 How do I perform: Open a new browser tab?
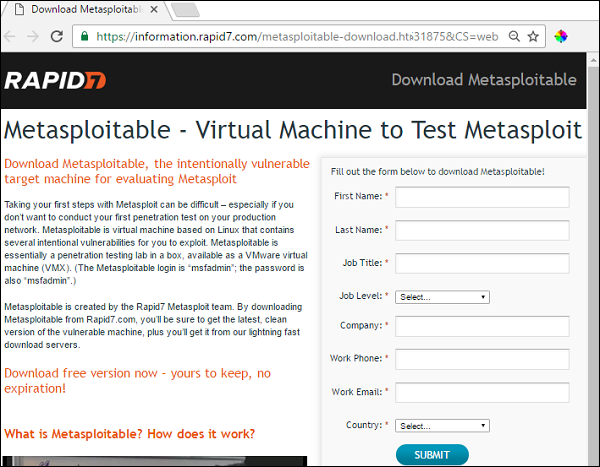[x=185, y=10]
